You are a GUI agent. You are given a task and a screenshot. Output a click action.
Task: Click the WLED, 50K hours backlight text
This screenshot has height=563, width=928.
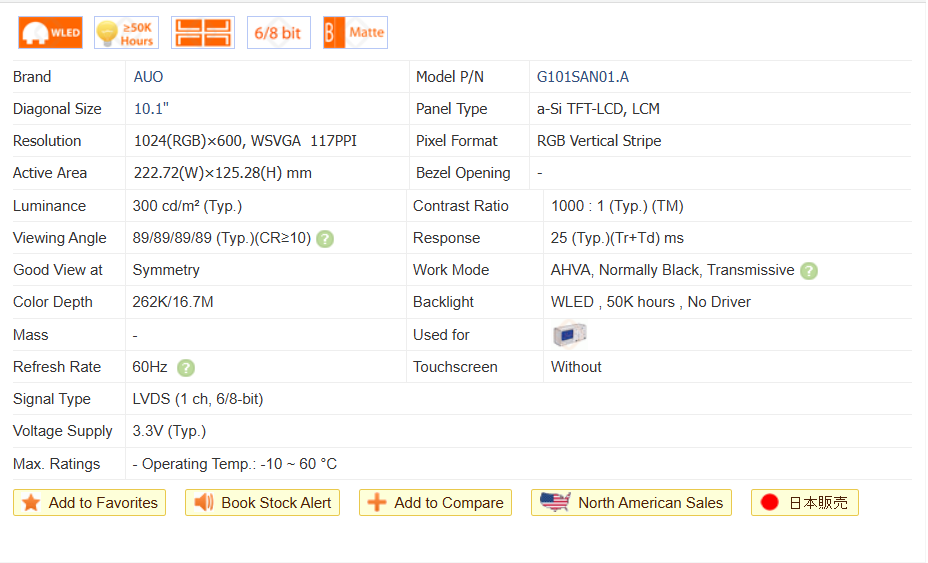click(x=650, y=302)
